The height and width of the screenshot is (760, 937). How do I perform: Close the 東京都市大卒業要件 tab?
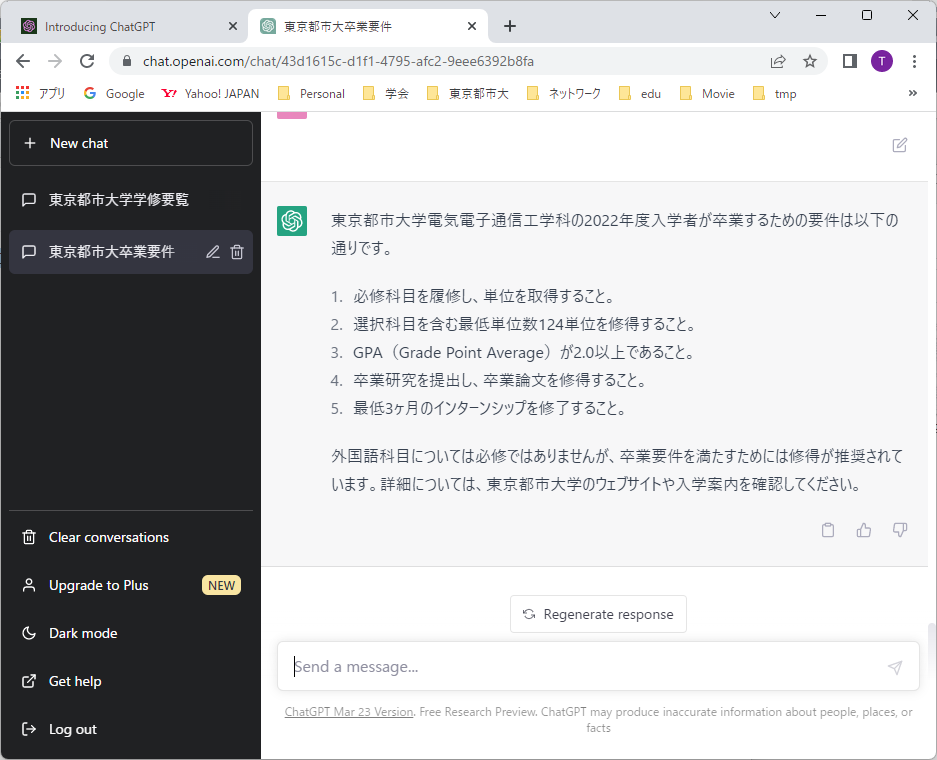[x=472, y=26]
